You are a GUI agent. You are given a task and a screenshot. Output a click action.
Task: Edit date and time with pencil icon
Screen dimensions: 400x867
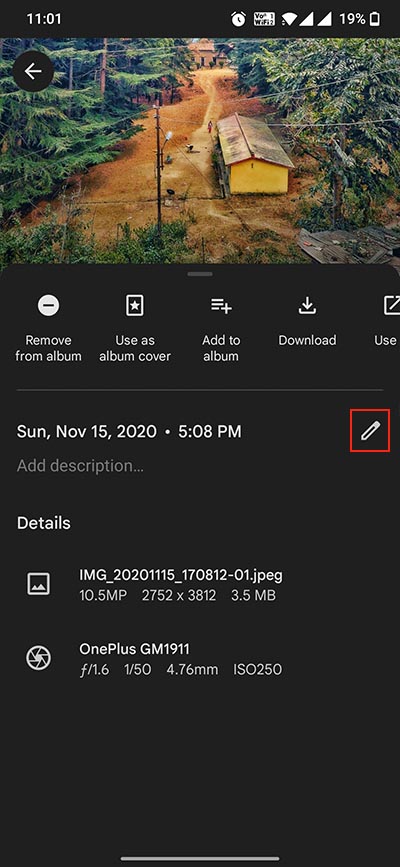(x=370, y=431)
